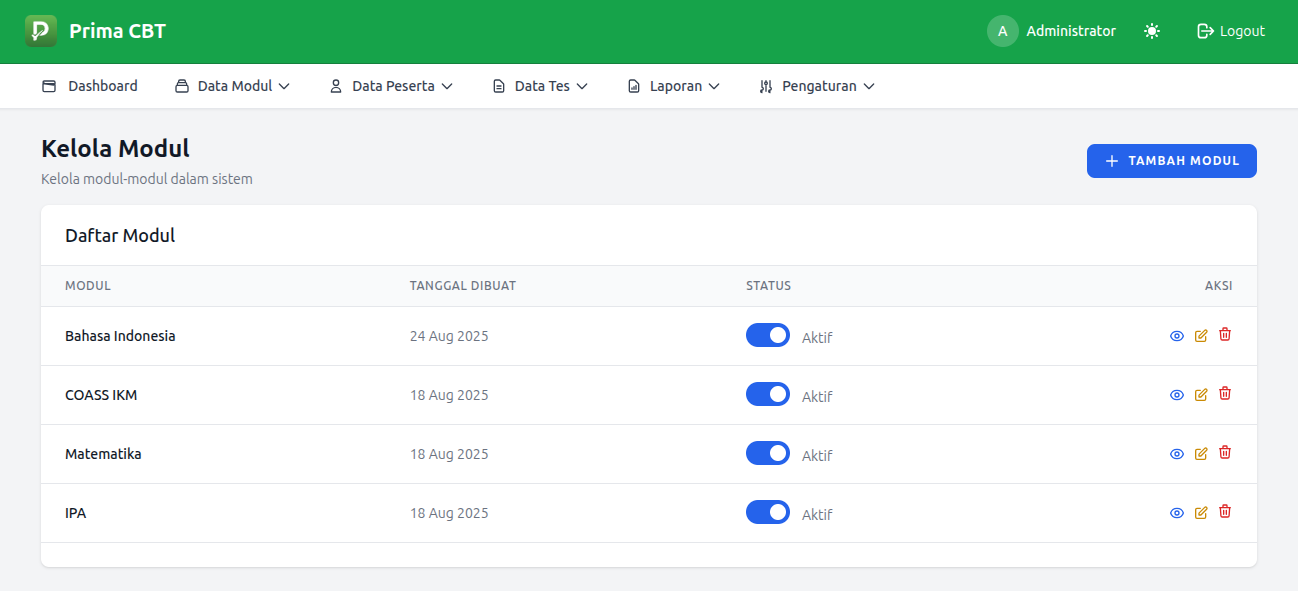View the Bahasa Indonesia module details
The image size is (1298, 591).
point(1177,336)
